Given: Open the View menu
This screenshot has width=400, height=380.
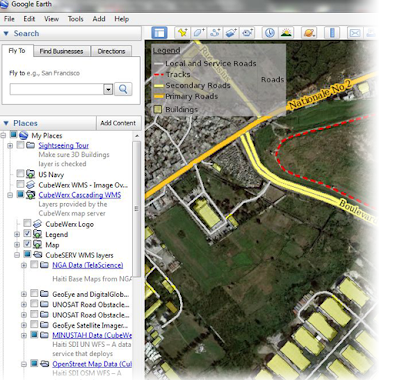Looking at the screenshot, I should 51,19.
